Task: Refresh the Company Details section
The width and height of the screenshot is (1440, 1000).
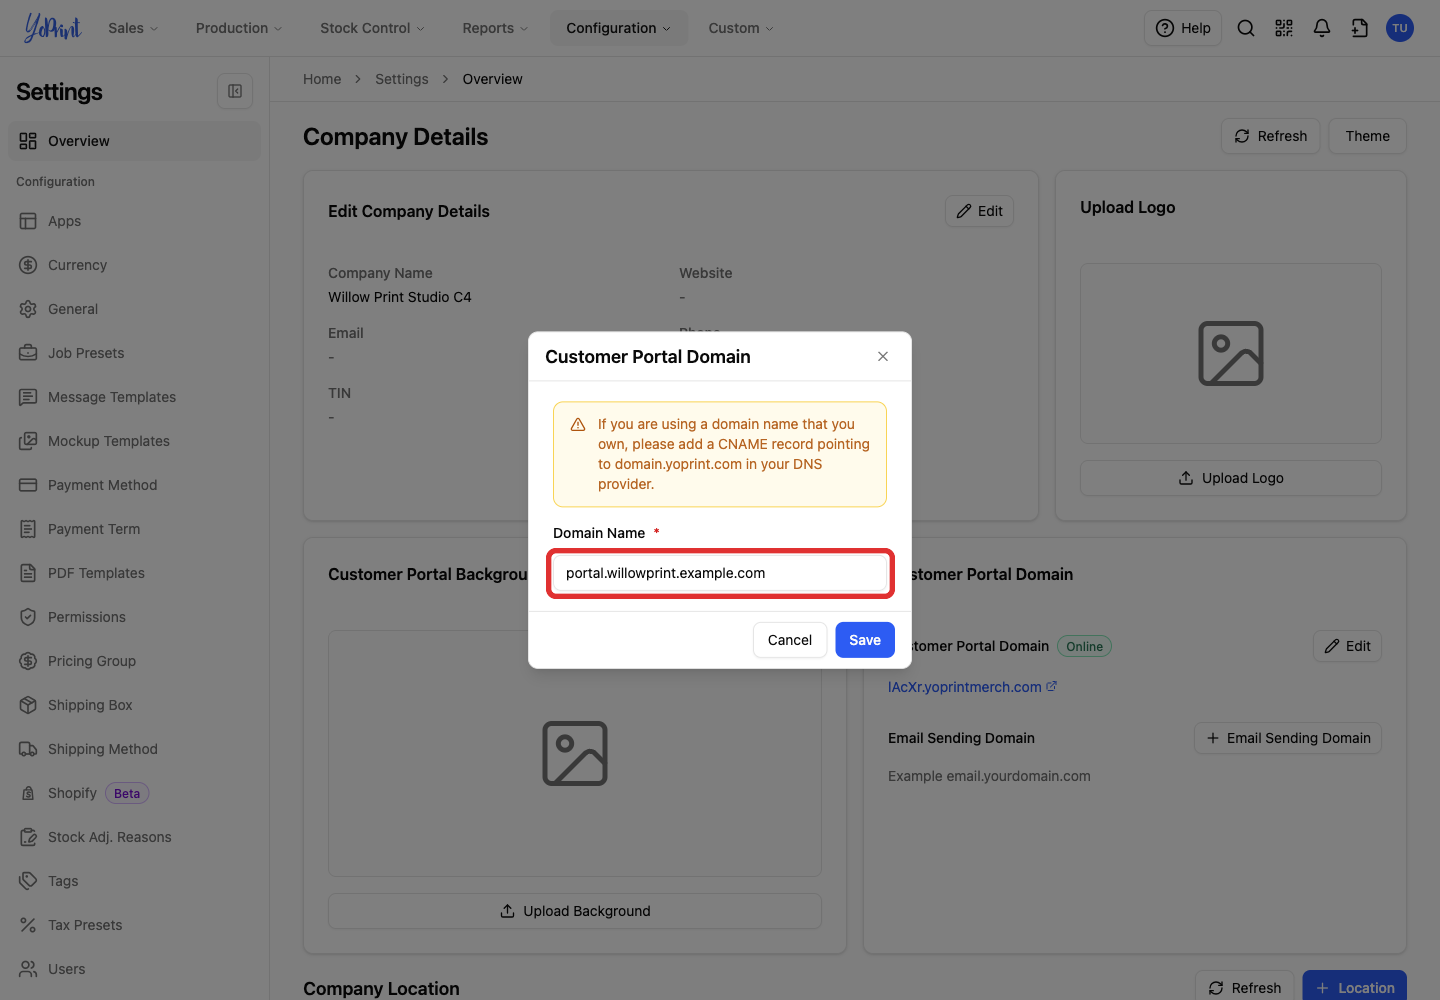Action: pos(1271,136)
